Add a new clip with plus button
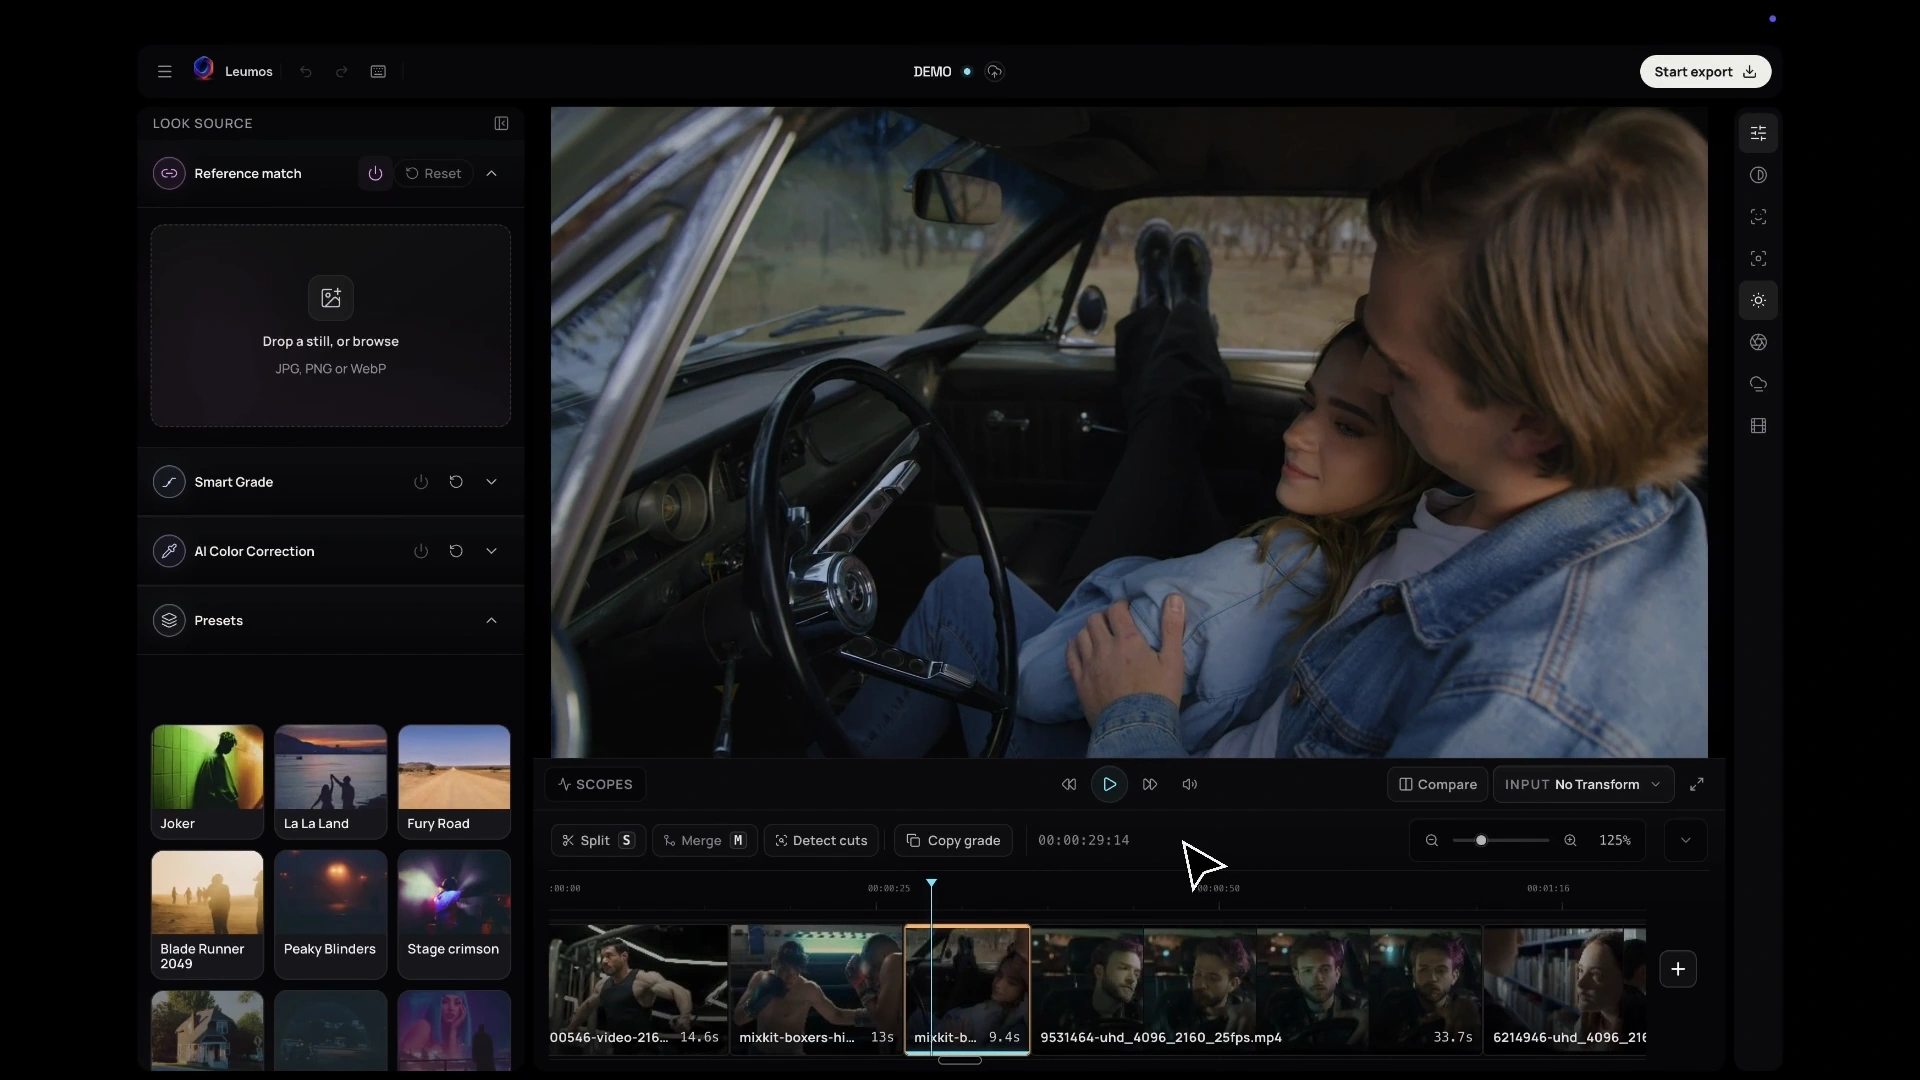This screenshot has width=1920, height=1080. coord(1678,969)
